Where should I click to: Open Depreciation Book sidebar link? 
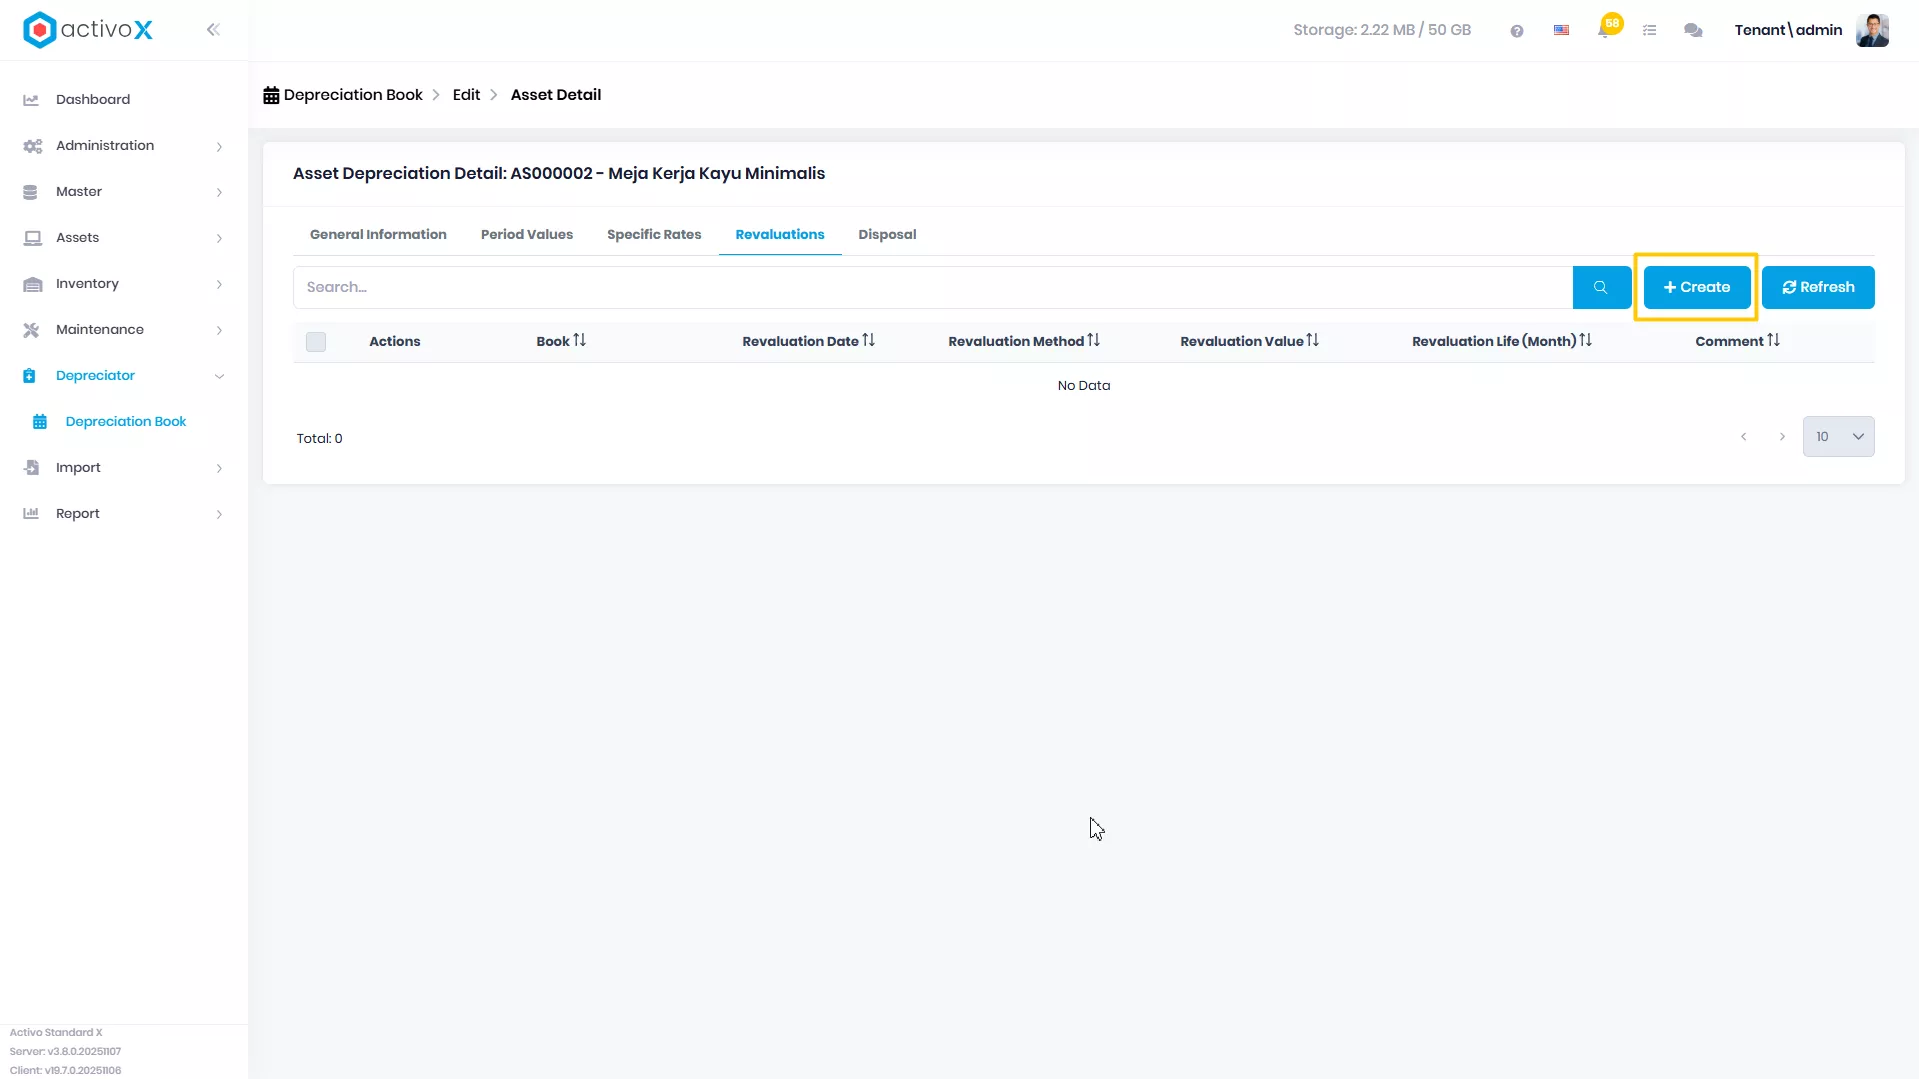[126, 422]
